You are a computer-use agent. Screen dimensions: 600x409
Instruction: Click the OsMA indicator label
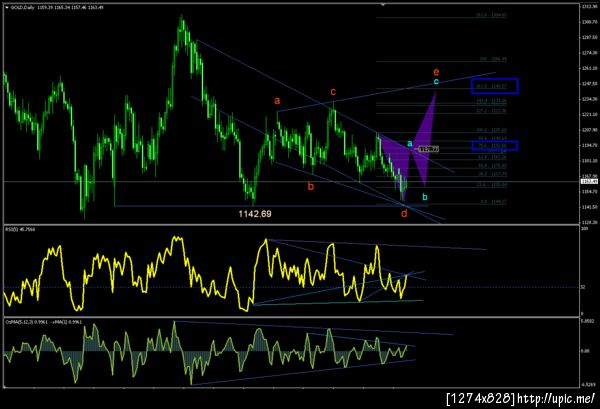point(44,322)
